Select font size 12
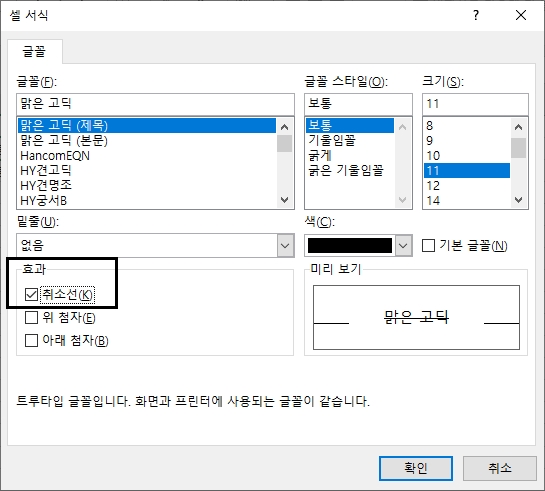The image size is (545, 491). pos(467,185)
